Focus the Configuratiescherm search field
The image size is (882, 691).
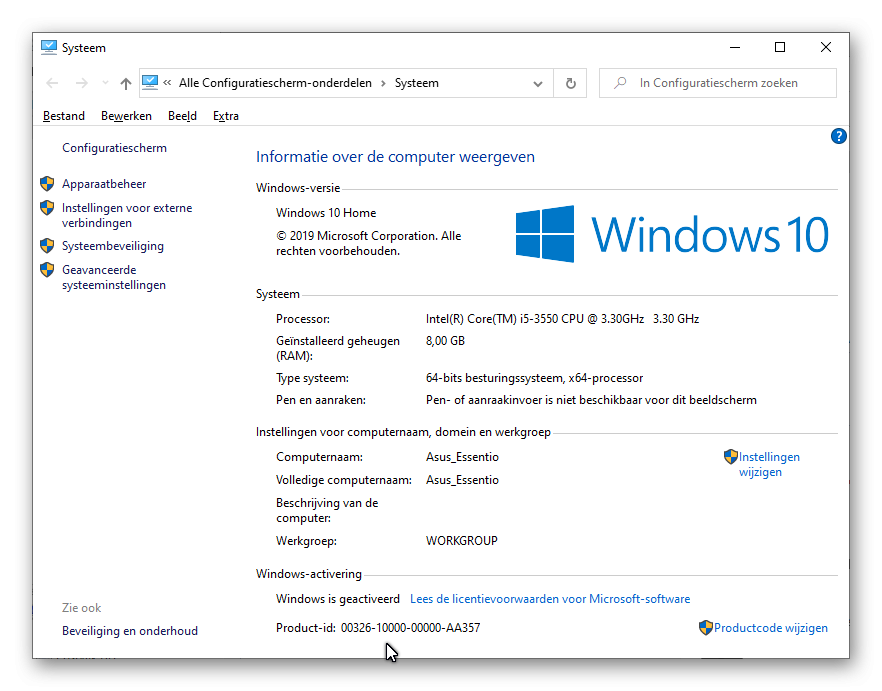[x=718, y=83]
